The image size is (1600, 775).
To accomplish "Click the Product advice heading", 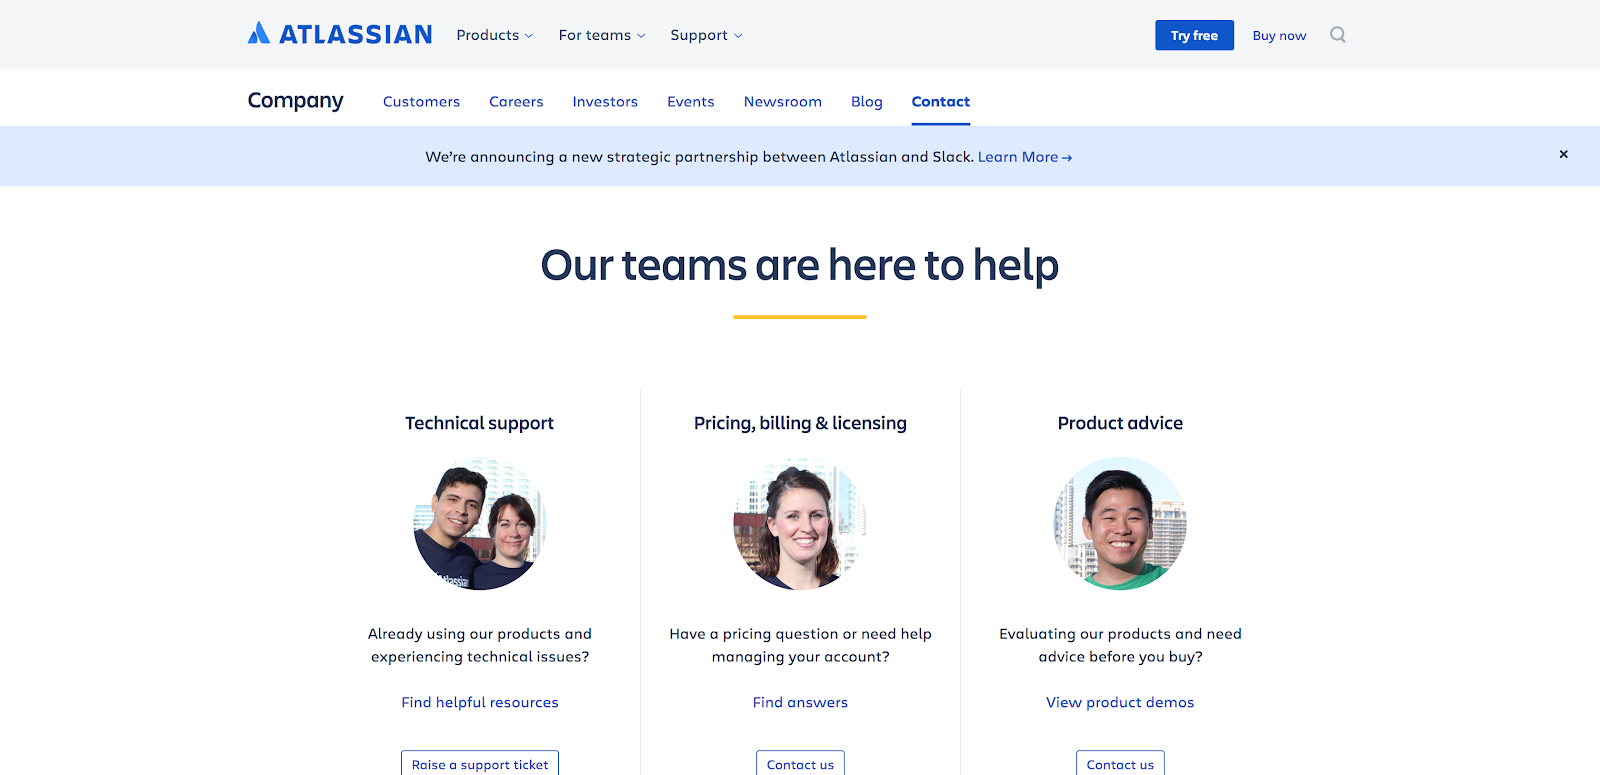I will pos(1120,423).
